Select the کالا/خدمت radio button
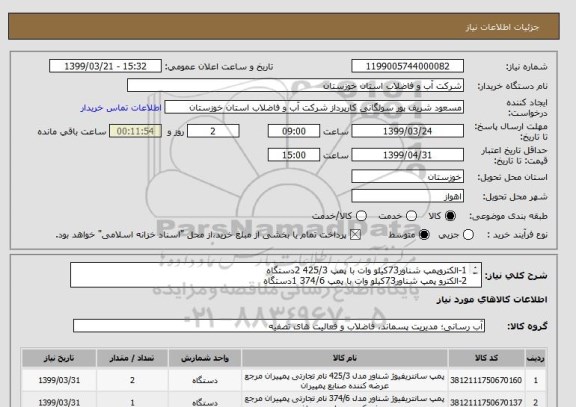The width and height of the screenshot is (576, 407). click(x=361, y=216)
